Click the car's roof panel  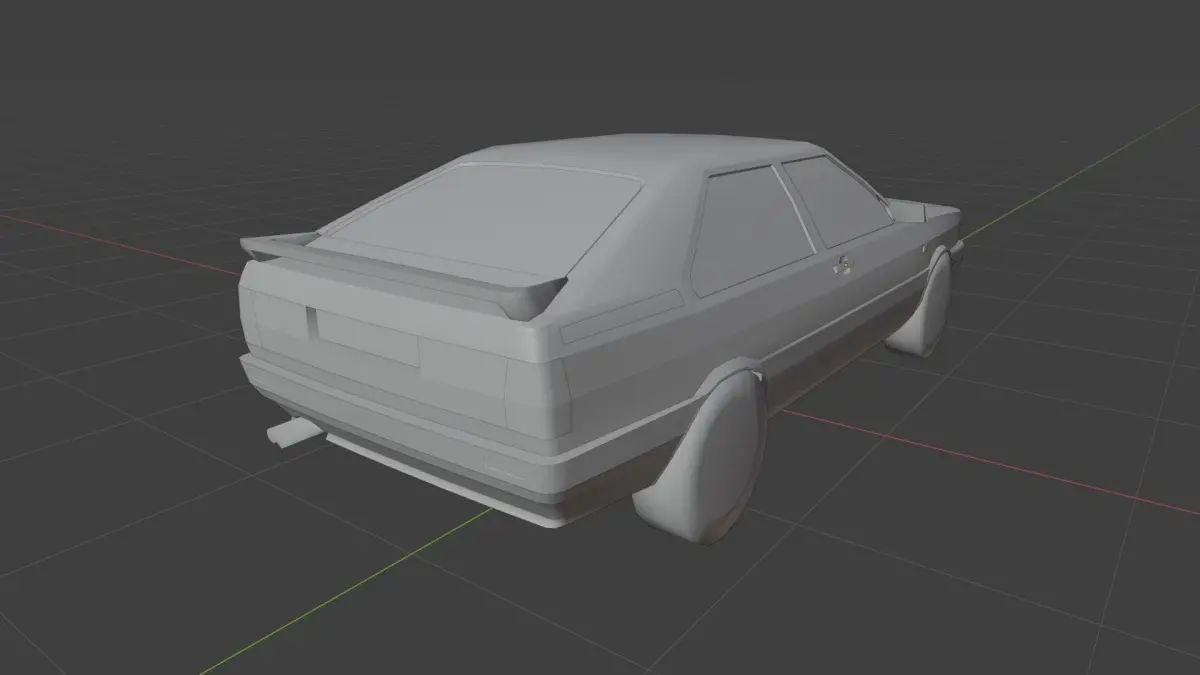(640, 152)
